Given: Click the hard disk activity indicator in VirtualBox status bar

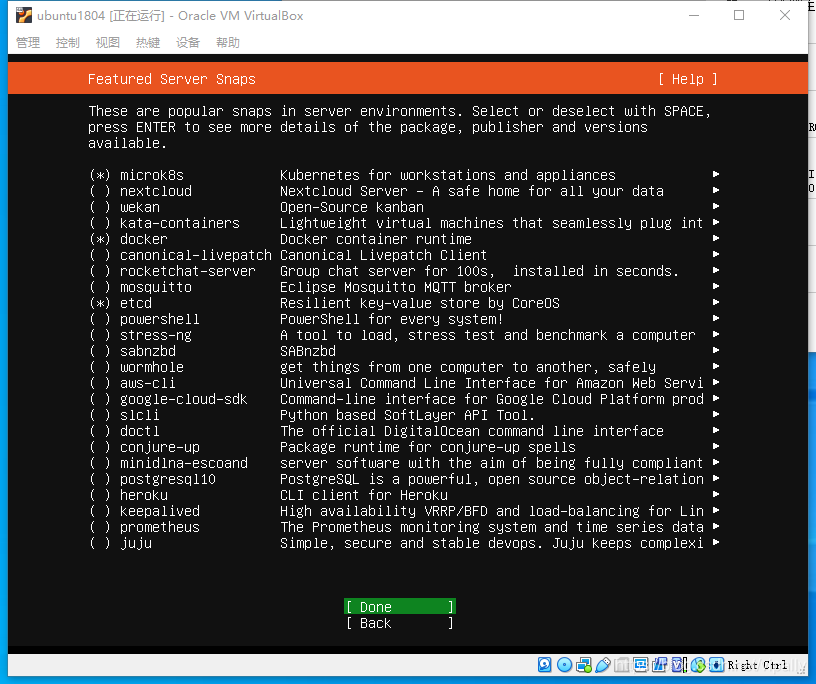Looking at the screenshot, I should tap(544, 665).
